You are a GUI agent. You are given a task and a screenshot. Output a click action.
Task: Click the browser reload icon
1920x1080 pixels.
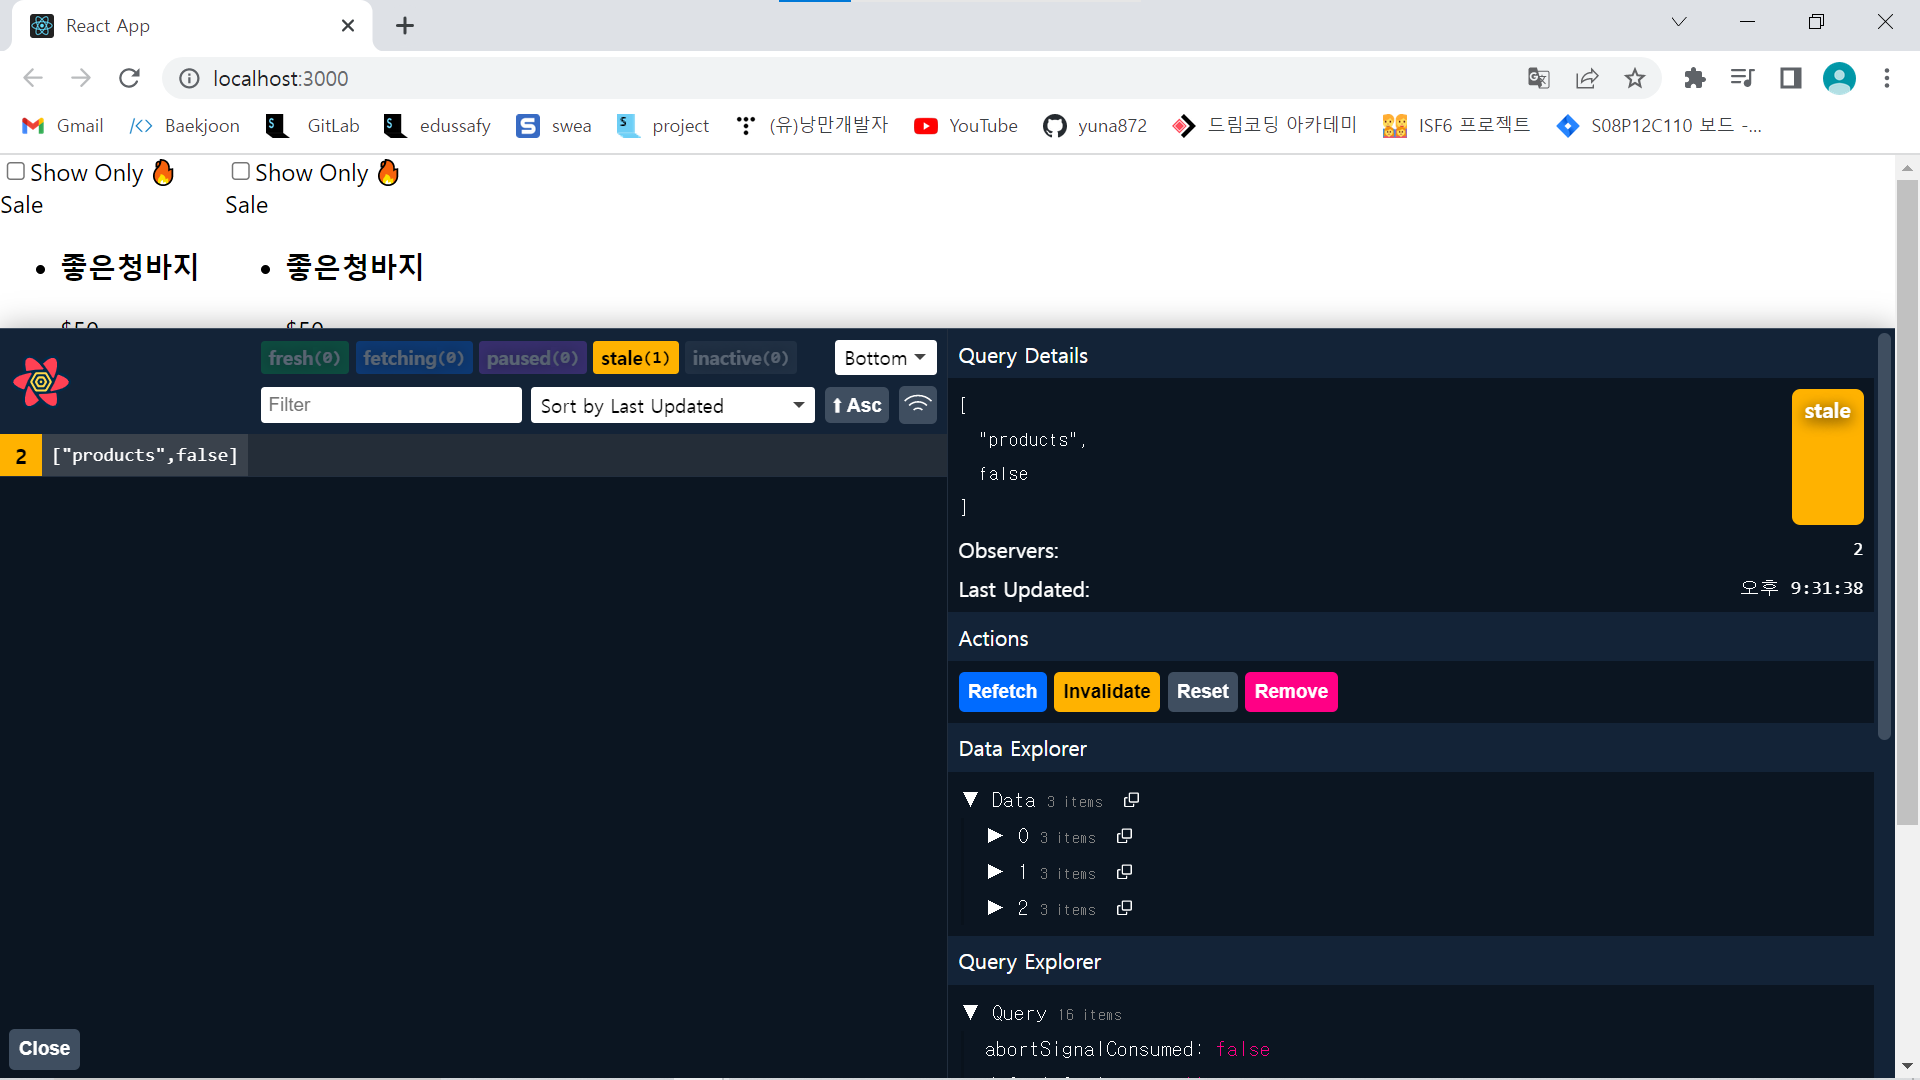[129, 78]
